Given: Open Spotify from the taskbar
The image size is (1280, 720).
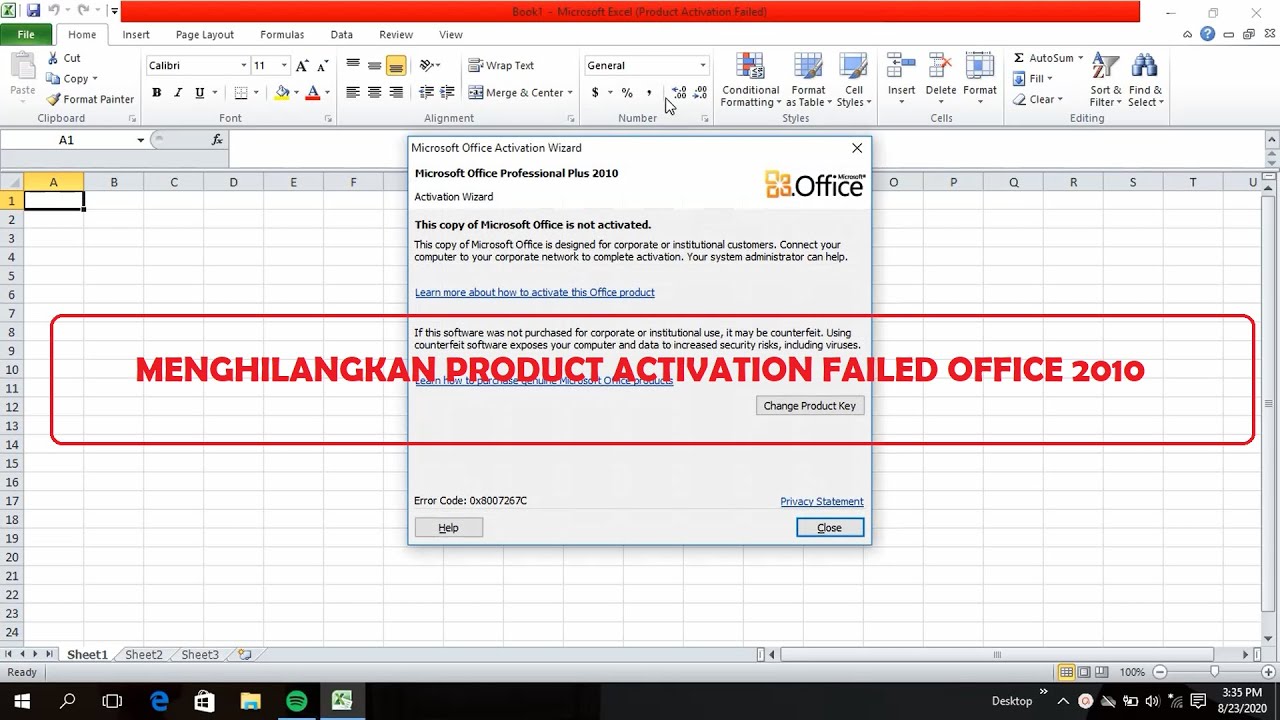Looking at the screenshot, I should [296, 701].
